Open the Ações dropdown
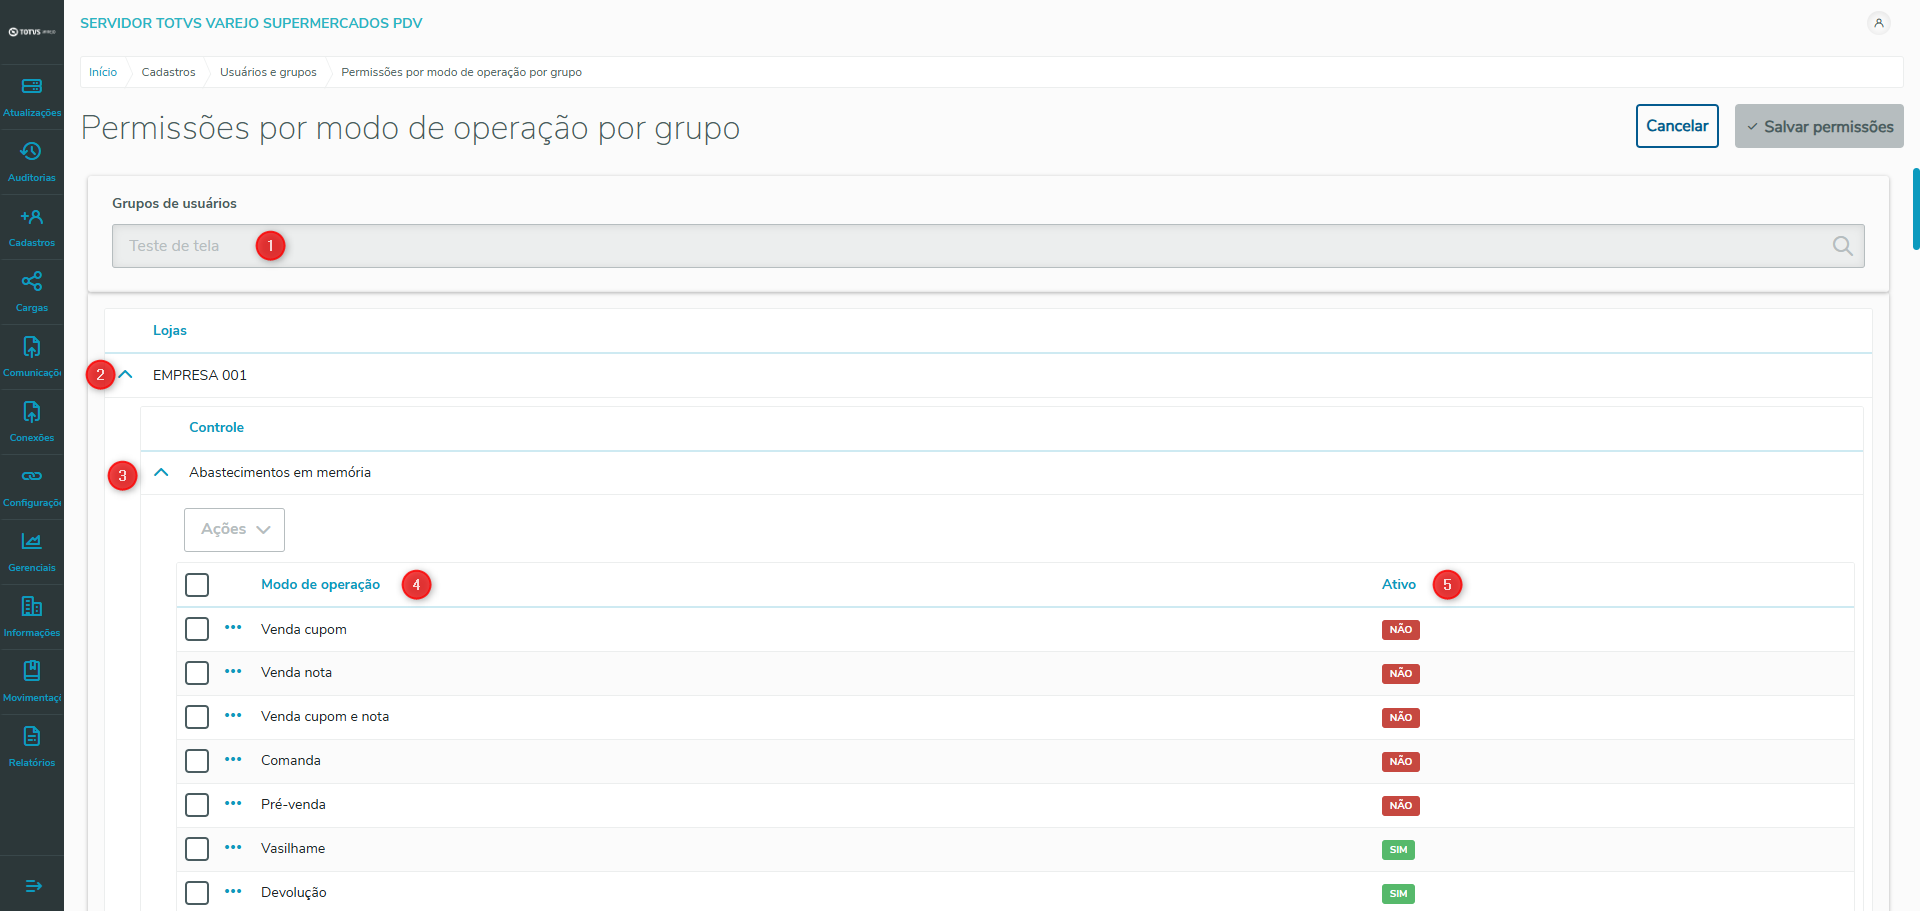The height and width of the screenshot is (911, 1920). (234, 530)
